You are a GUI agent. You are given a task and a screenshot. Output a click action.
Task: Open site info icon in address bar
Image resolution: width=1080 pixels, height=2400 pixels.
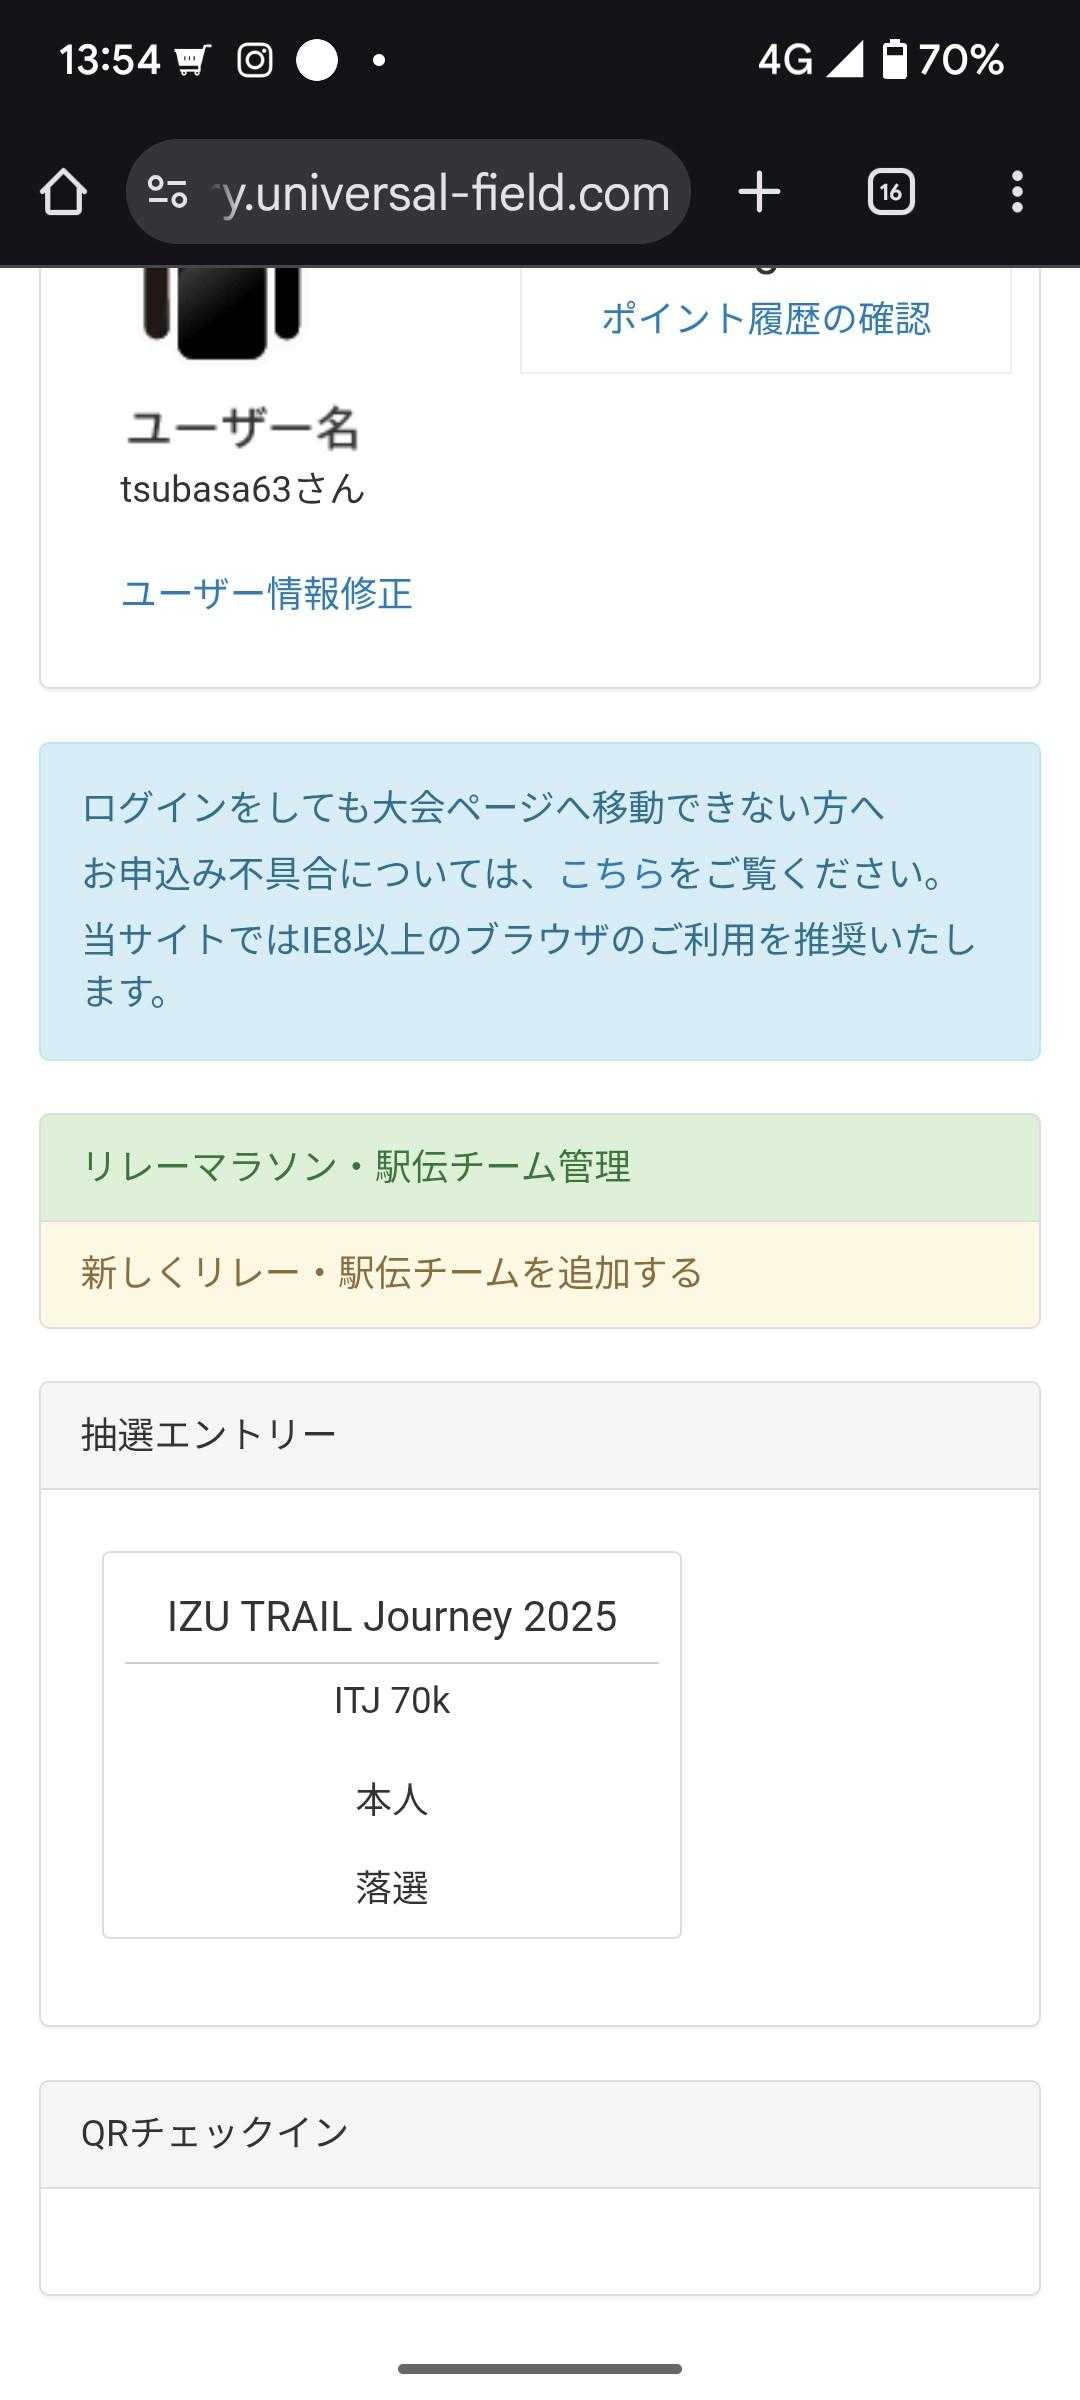click(167, 192)
